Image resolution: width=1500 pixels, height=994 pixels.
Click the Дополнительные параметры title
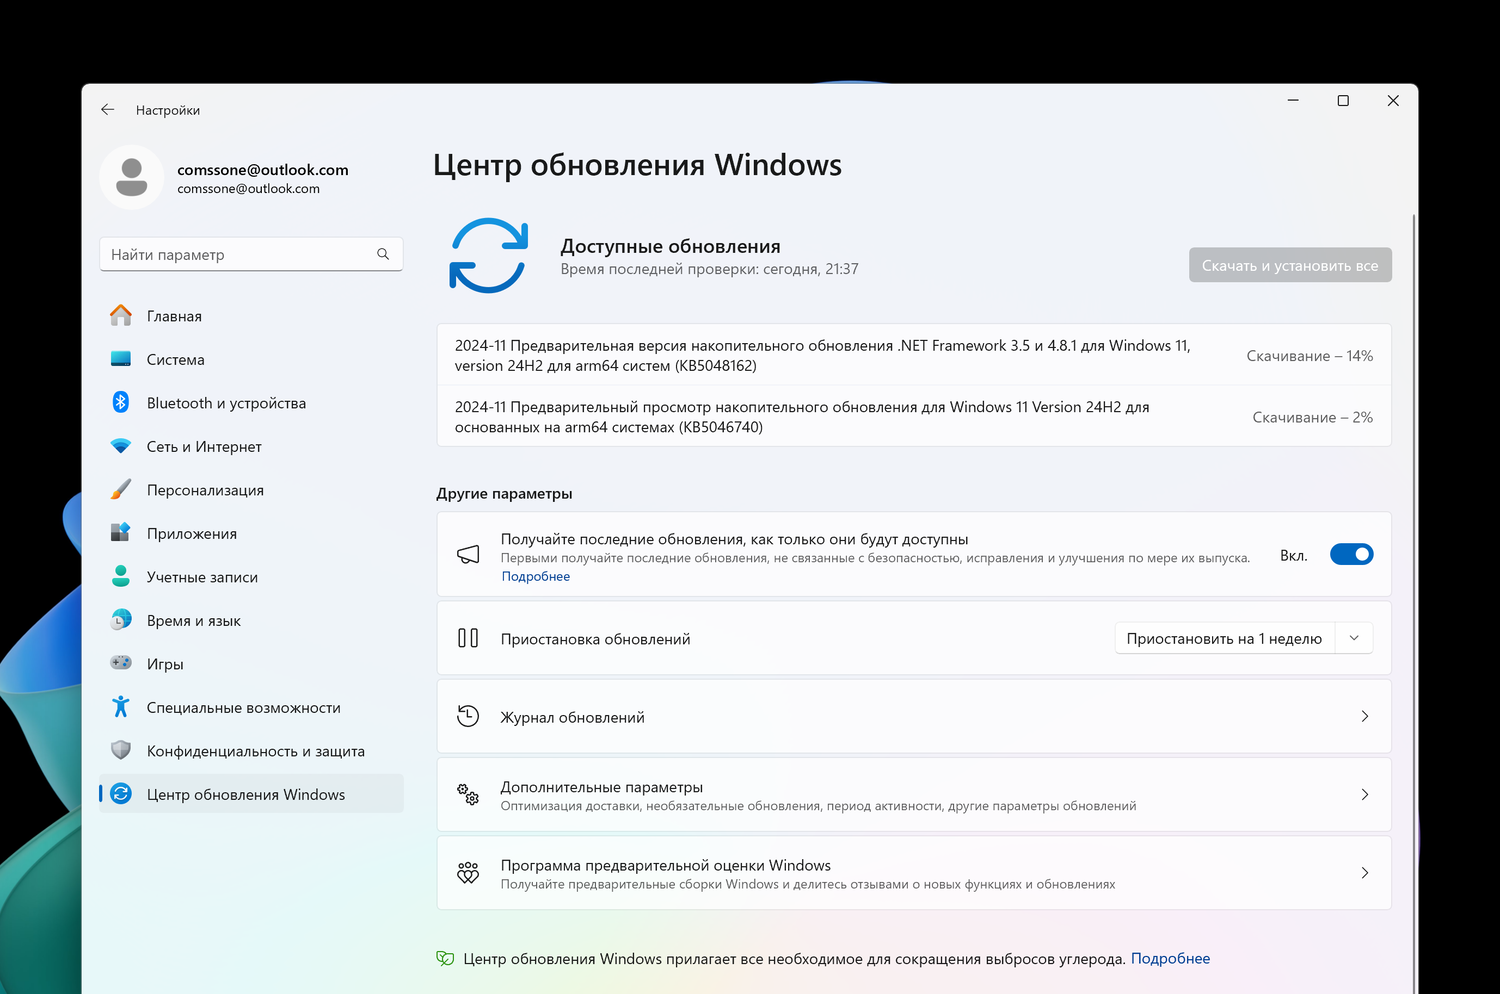(601, 787)
